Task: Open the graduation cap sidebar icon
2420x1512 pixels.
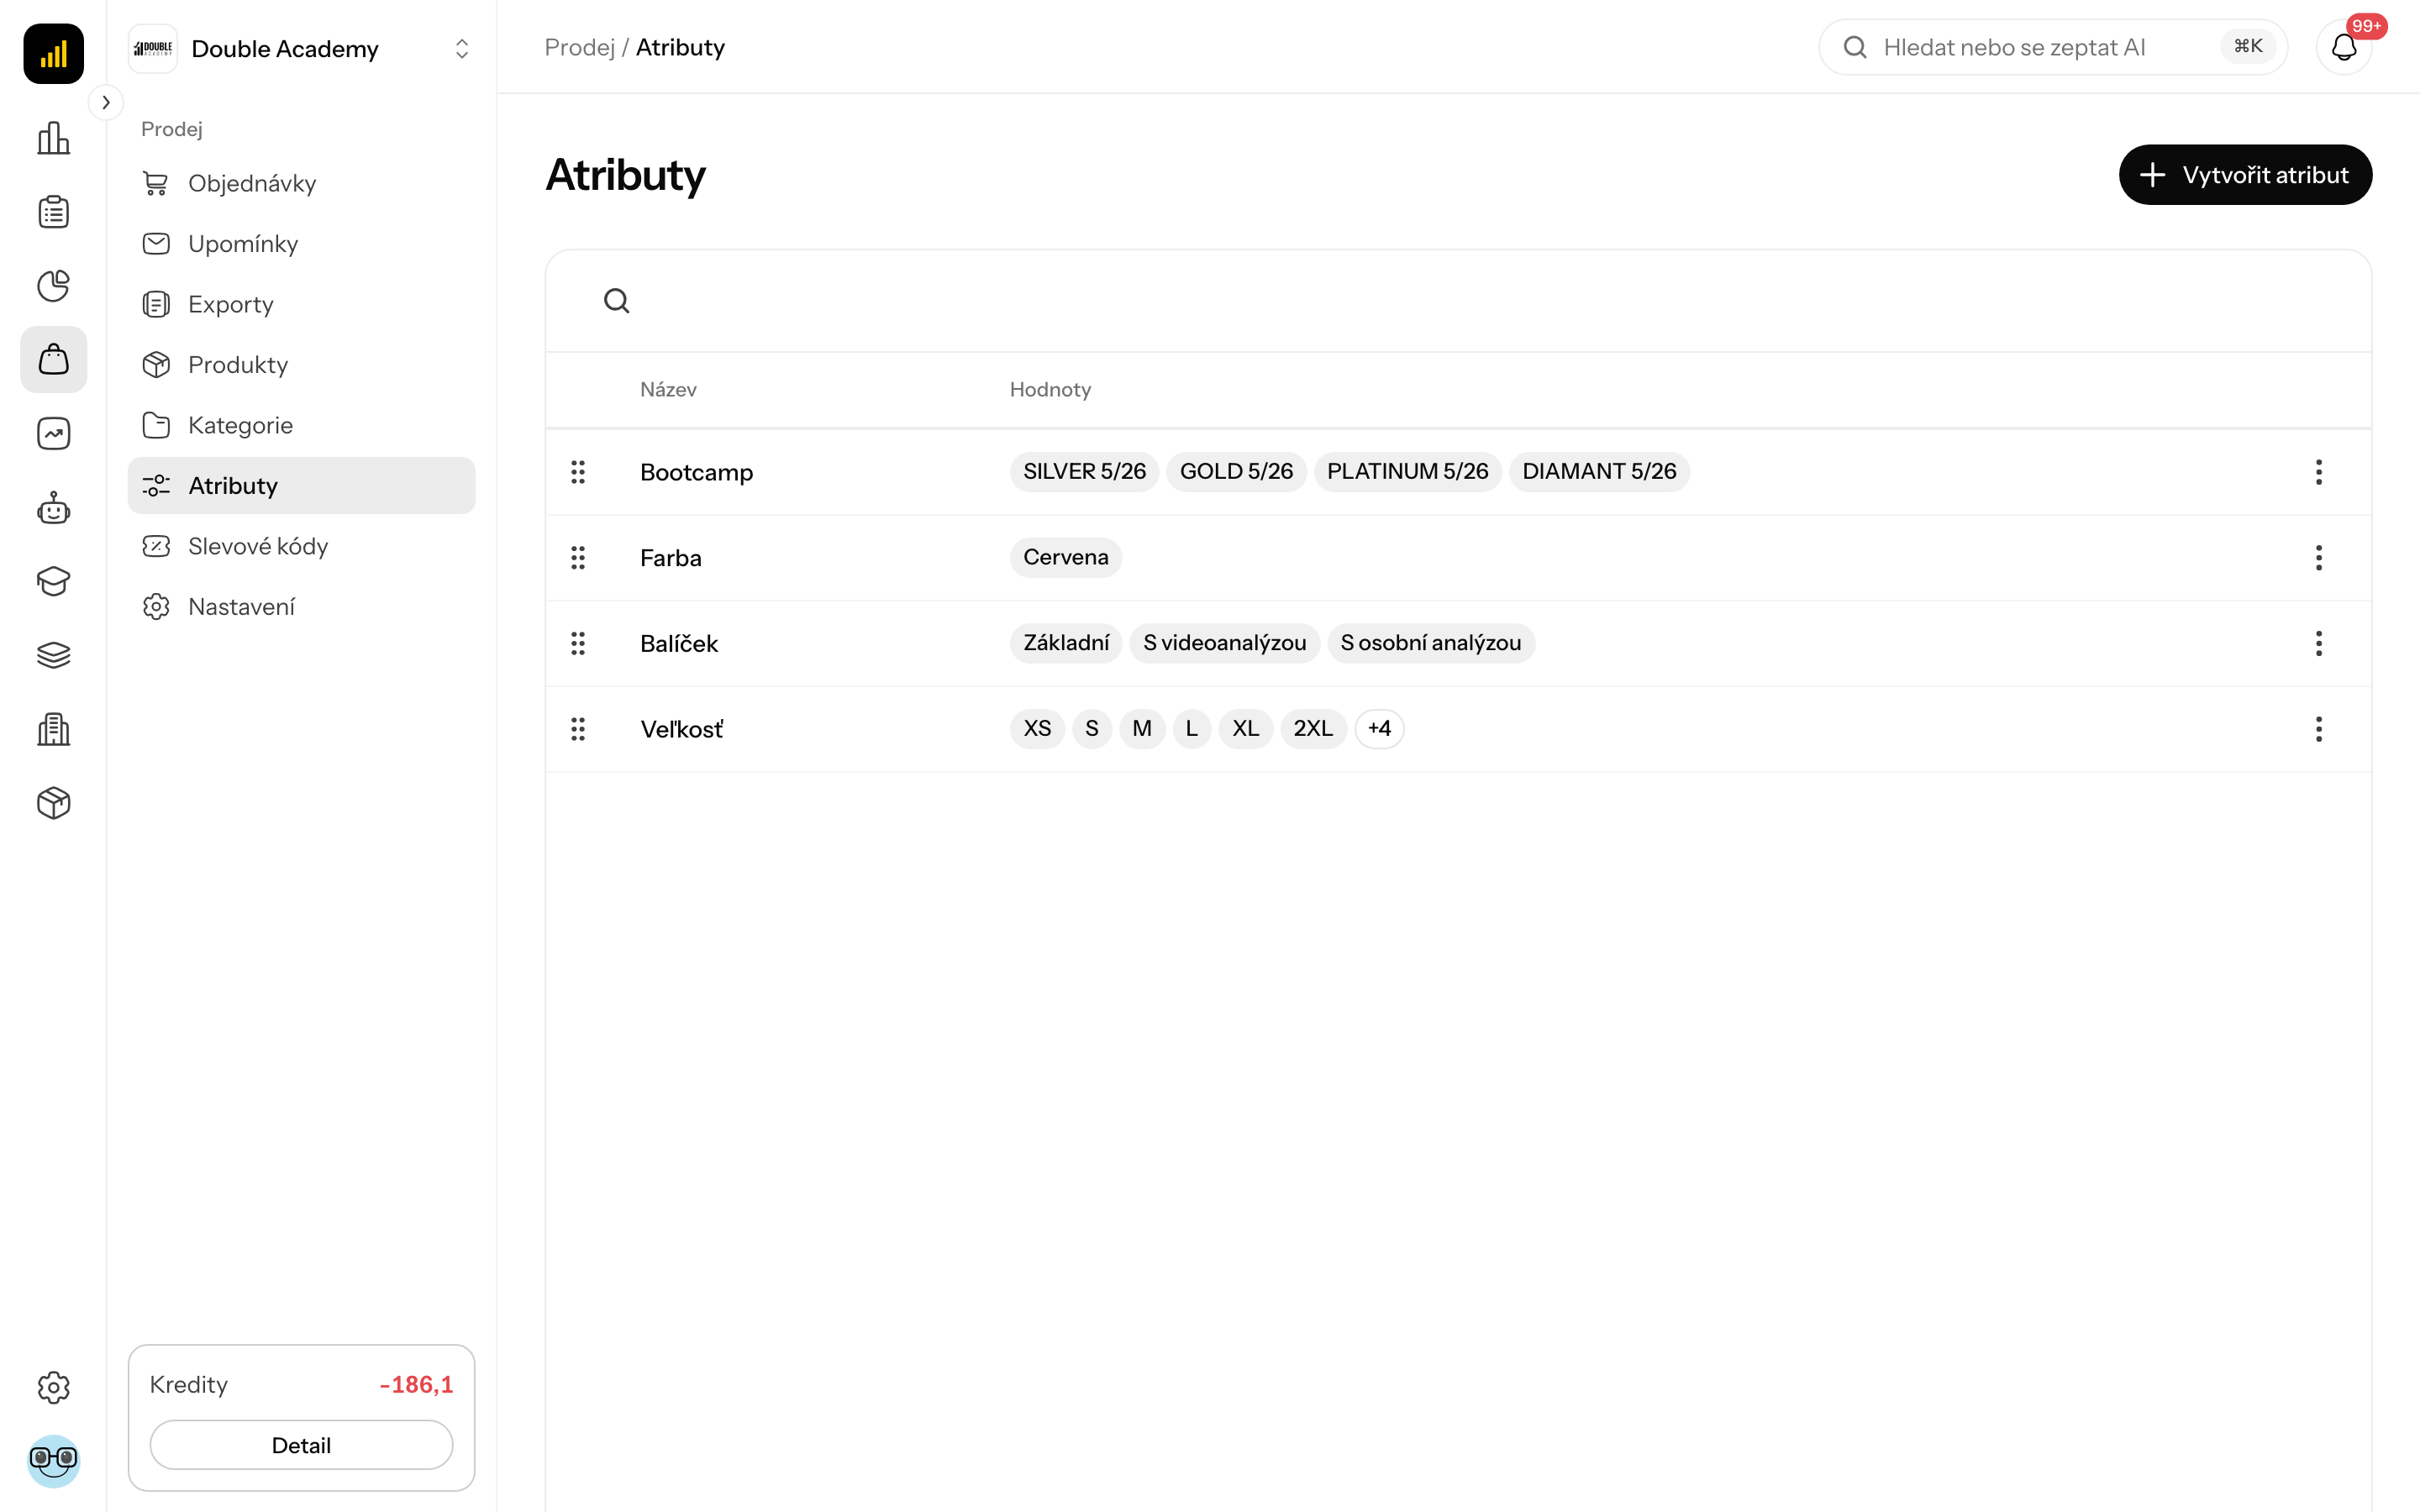Action: coord(53,581)
